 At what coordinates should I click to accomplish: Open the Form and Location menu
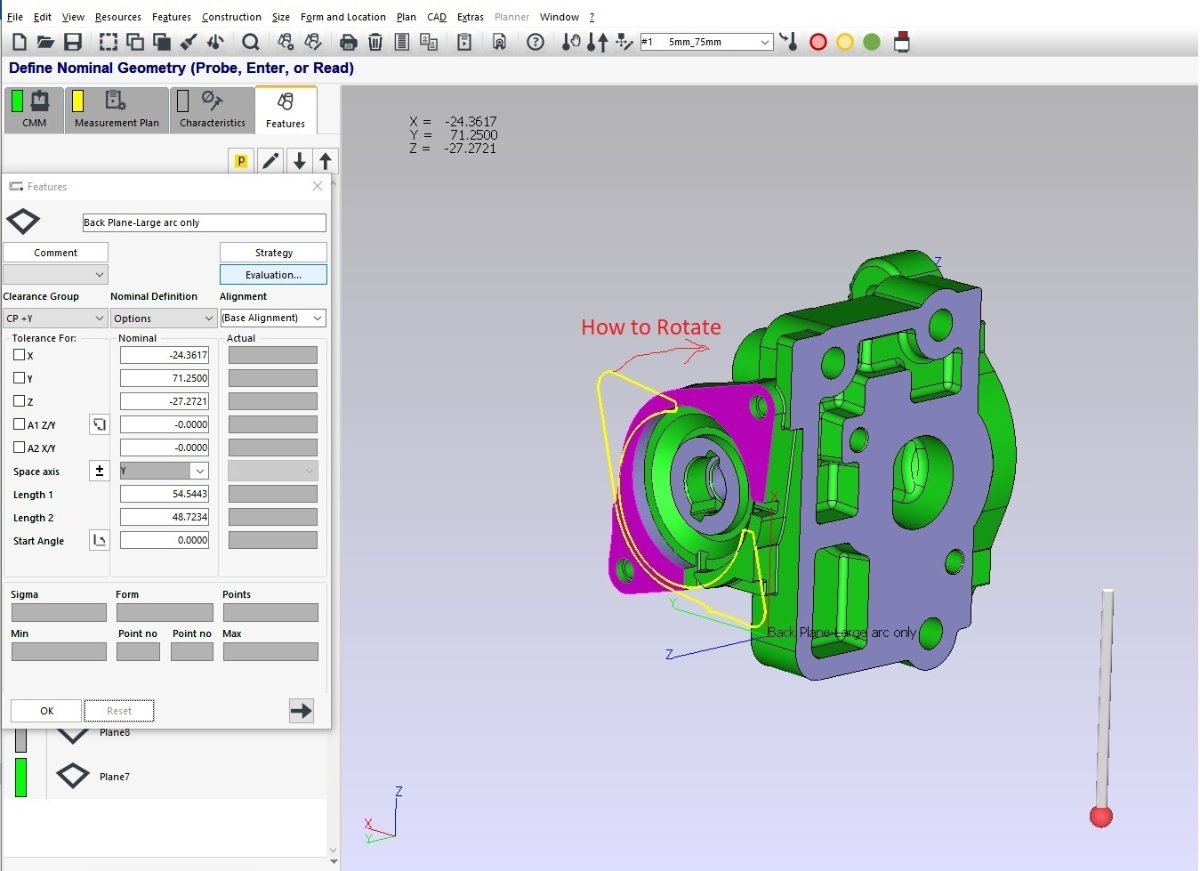343,17
